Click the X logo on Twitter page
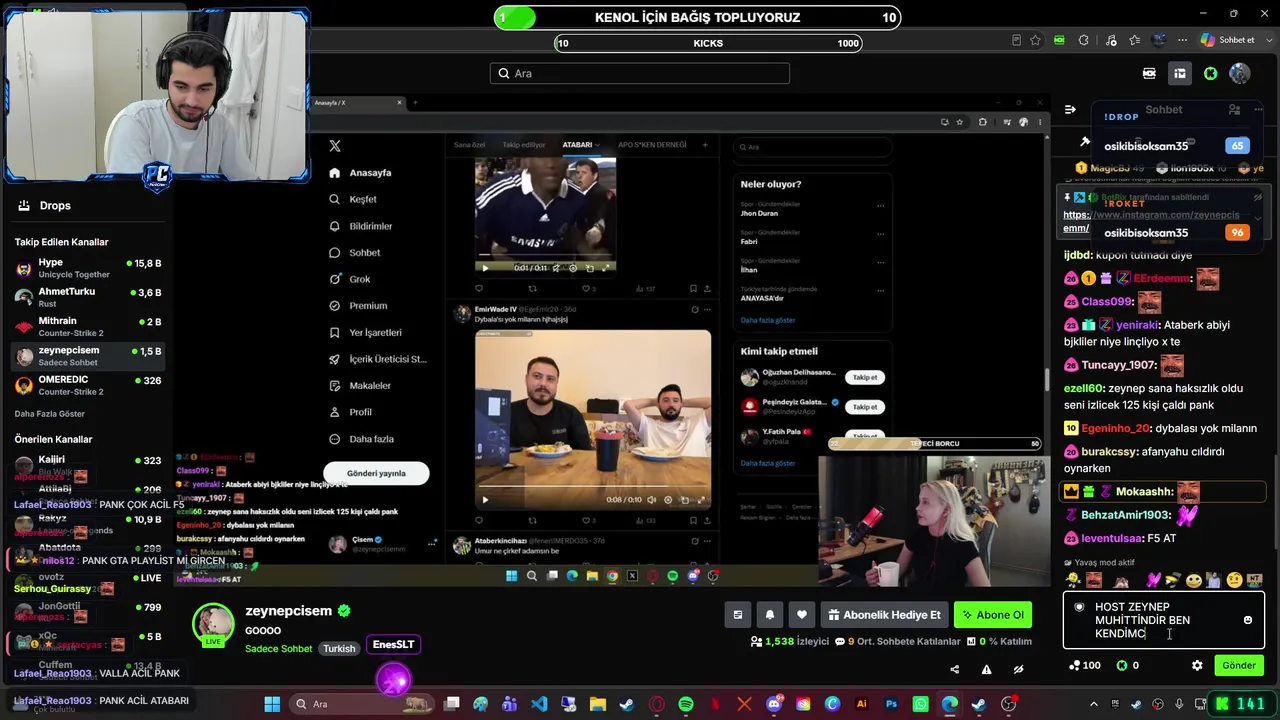This screenshot has width=1280, height=720. tap(335, 146)
